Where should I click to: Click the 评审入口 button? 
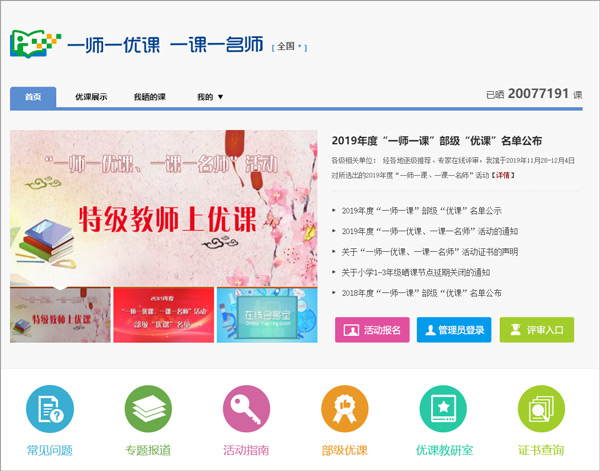(x=537, y=330)
